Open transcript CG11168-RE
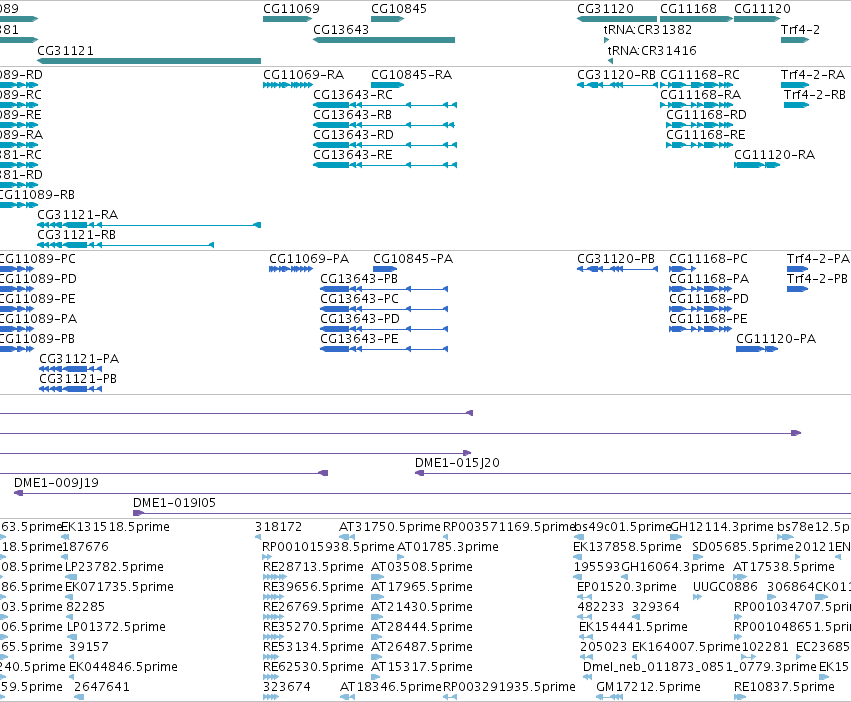 coord(700,145)
